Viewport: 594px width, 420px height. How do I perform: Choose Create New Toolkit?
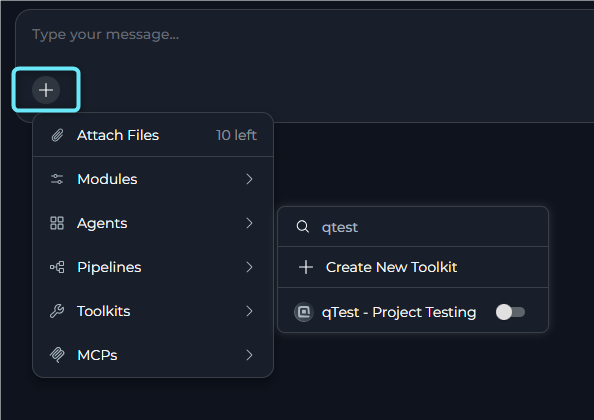(x=413, y=267)
